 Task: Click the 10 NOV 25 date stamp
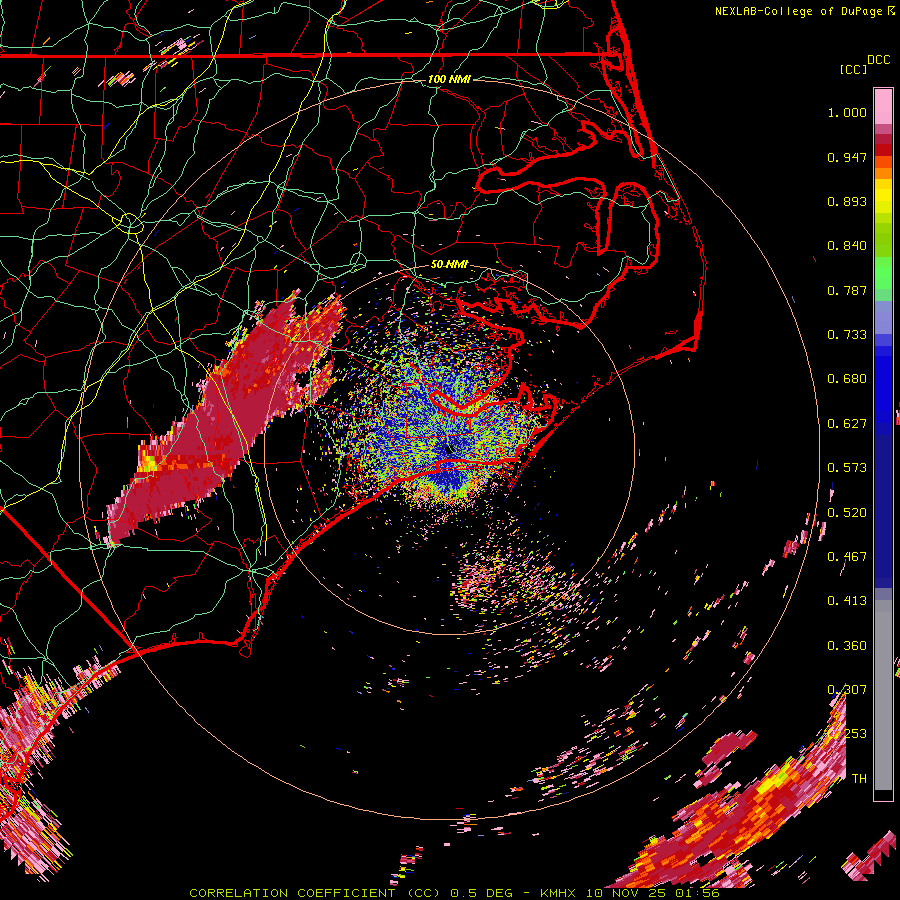[x=630, y=893]
